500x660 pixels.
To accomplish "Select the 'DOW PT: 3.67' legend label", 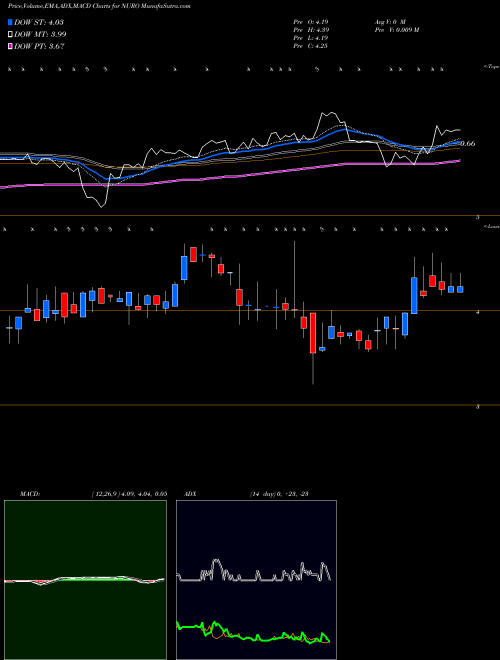I will pyautogui.click(x=39, y=46).
